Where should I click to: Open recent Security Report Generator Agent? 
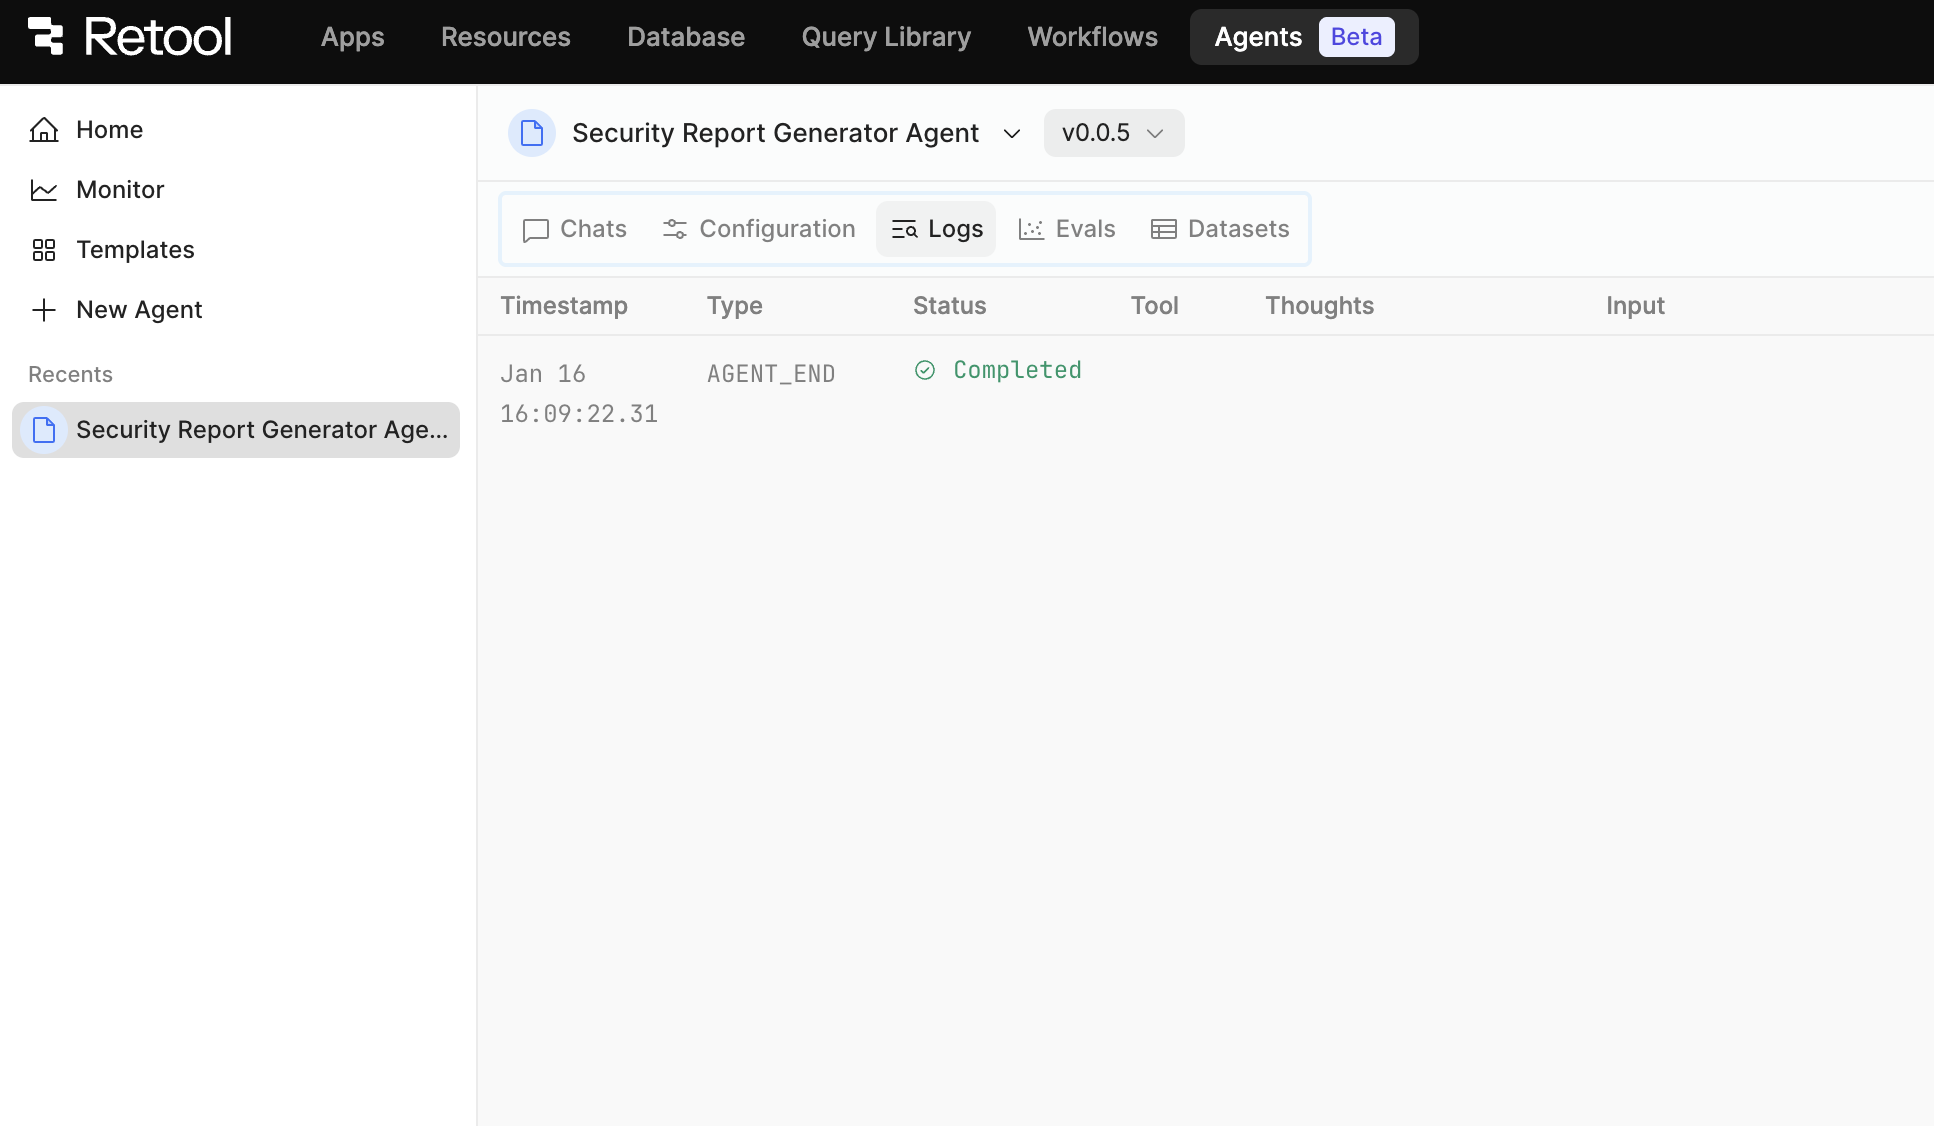(236, 430)
